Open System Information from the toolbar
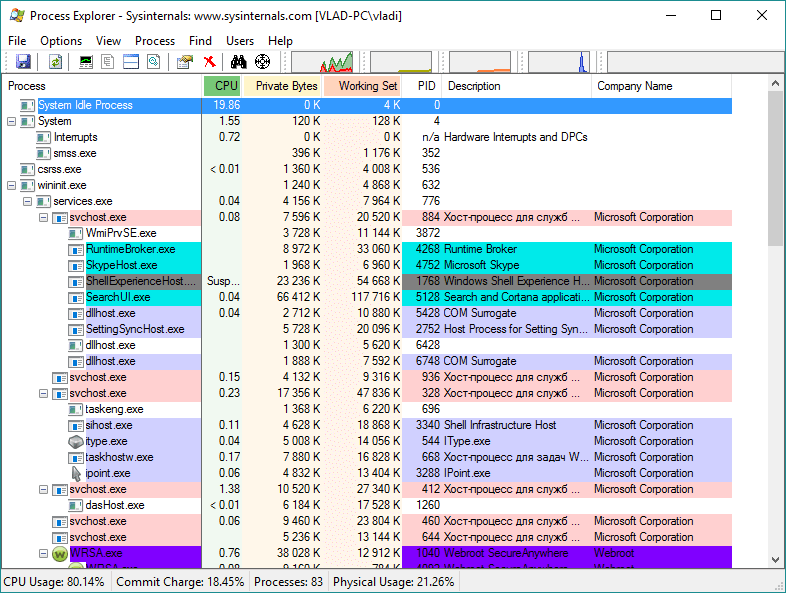Screen dimensions: 786x593 pyautogui.click(x=86, y=62)
